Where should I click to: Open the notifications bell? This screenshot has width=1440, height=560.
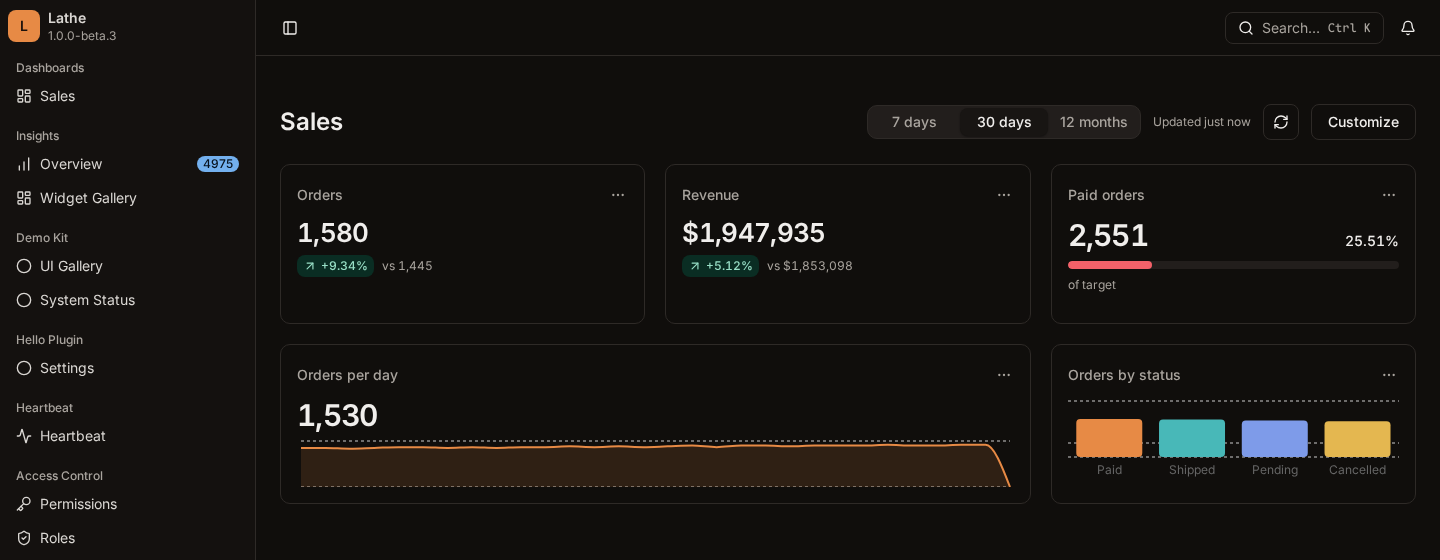pos(1408,28)
